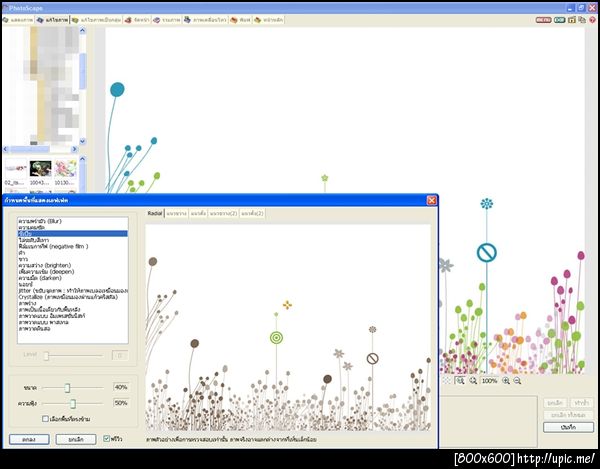Click the folder tree scrollbar up arrow
Viewport: 600px width, 469px height.
[82, 30]
